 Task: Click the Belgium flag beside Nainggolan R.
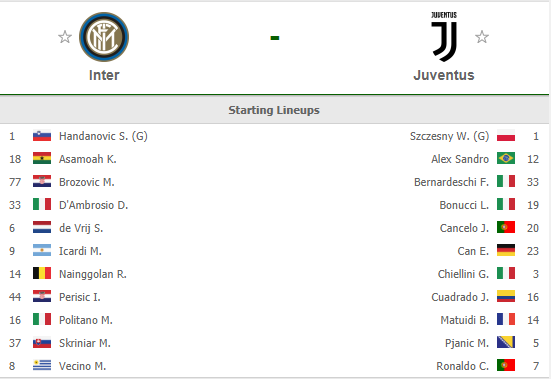click(42, 274)
